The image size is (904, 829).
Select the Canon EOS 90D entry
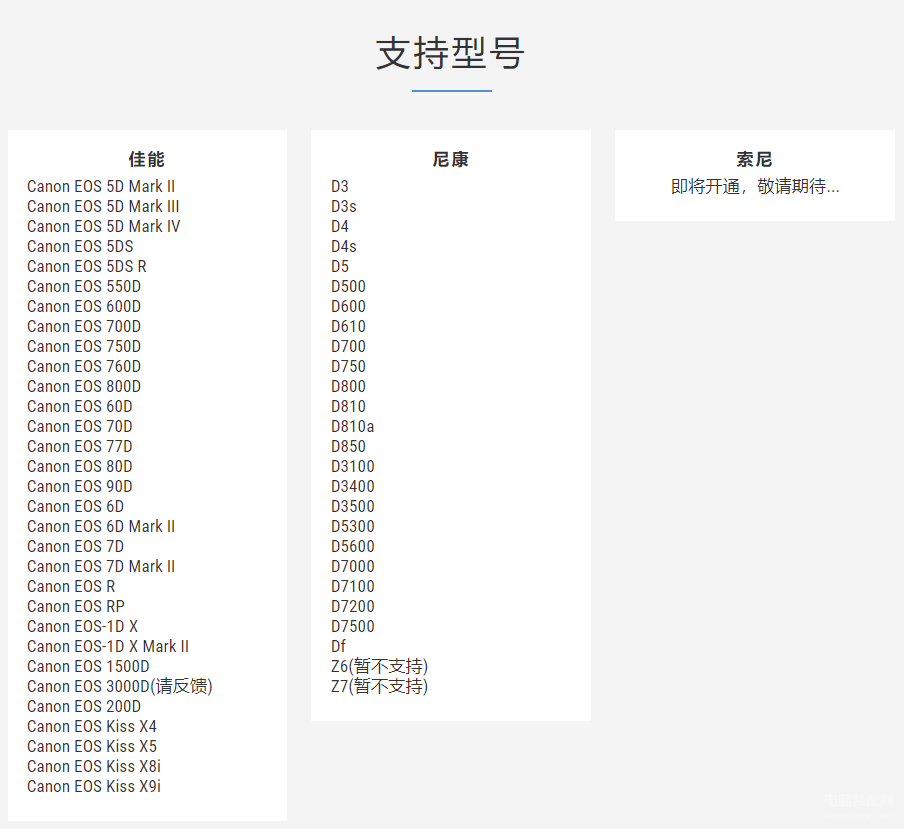click(80, 486)
